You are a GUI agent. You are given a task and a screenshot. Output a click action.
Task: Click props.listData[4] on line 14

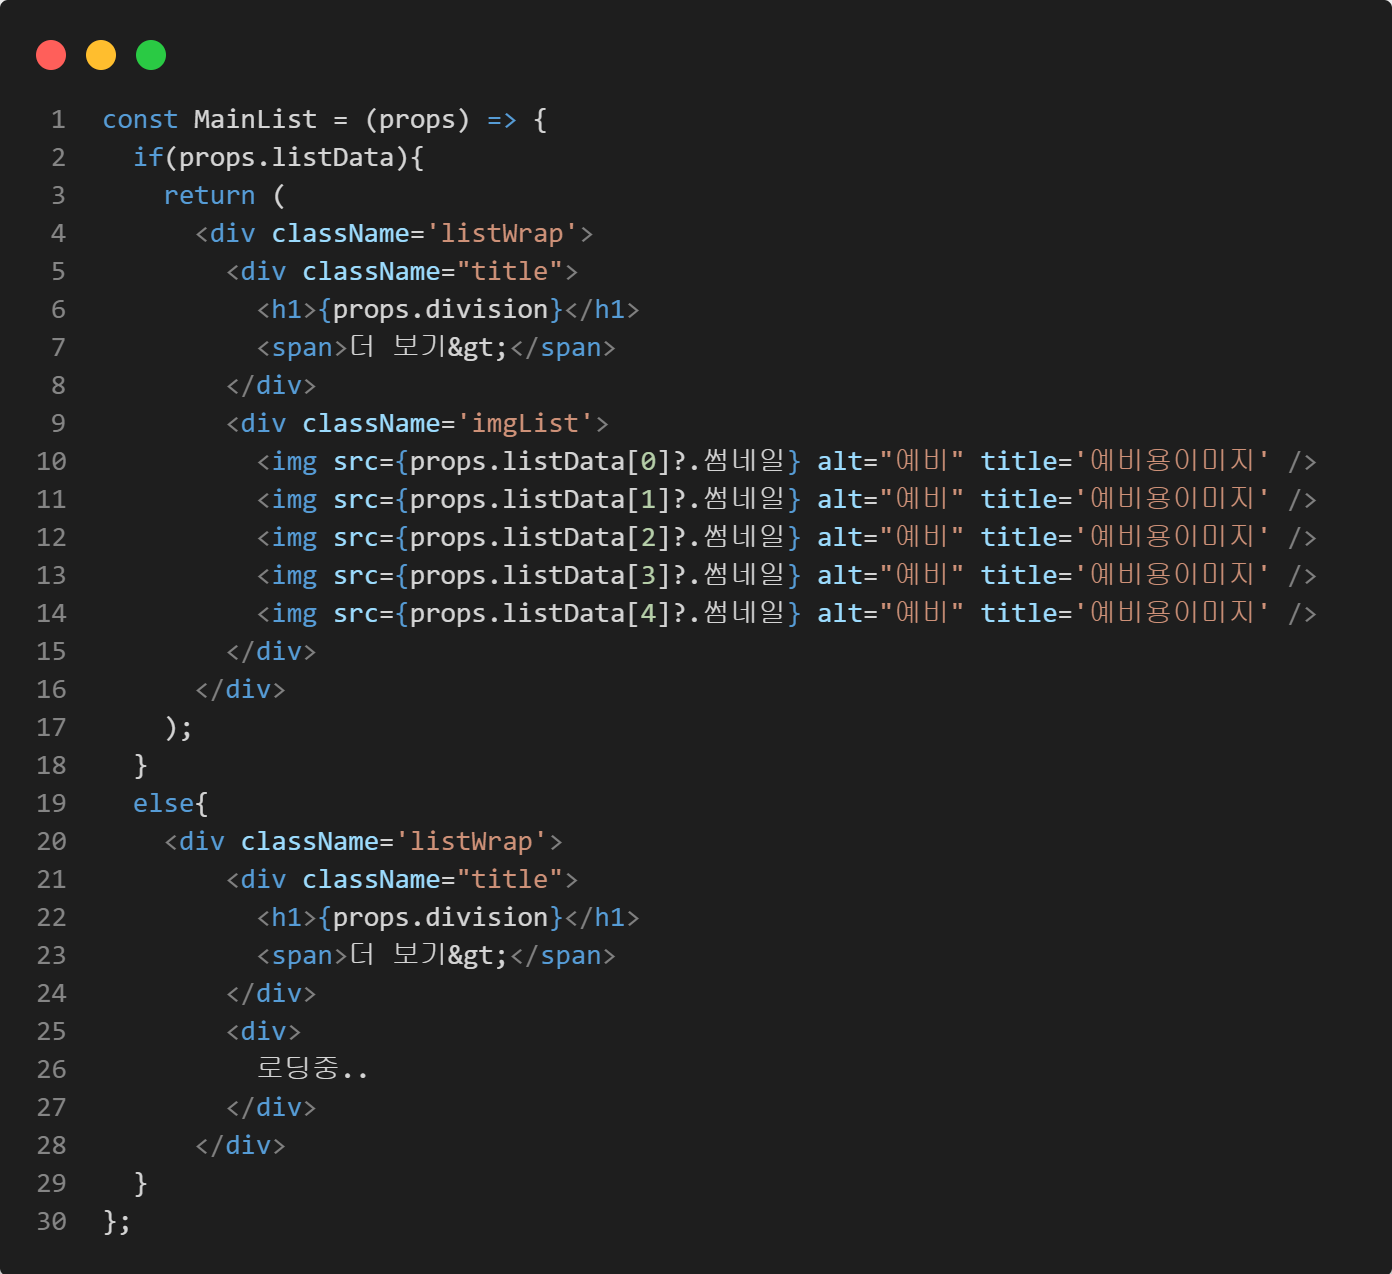[x=540, y=613]
